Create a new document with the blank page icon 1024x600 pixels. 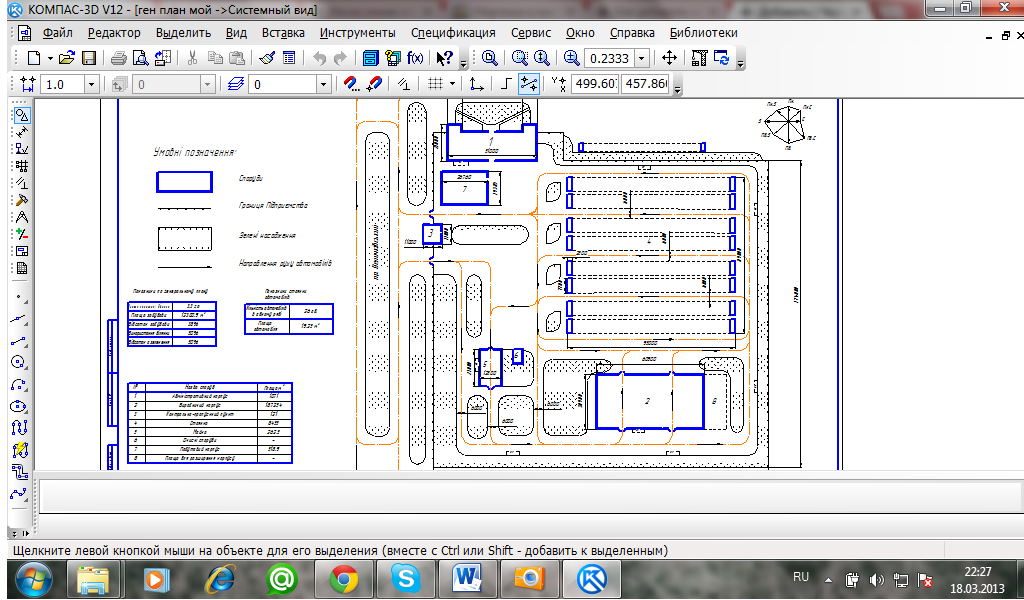33,58
